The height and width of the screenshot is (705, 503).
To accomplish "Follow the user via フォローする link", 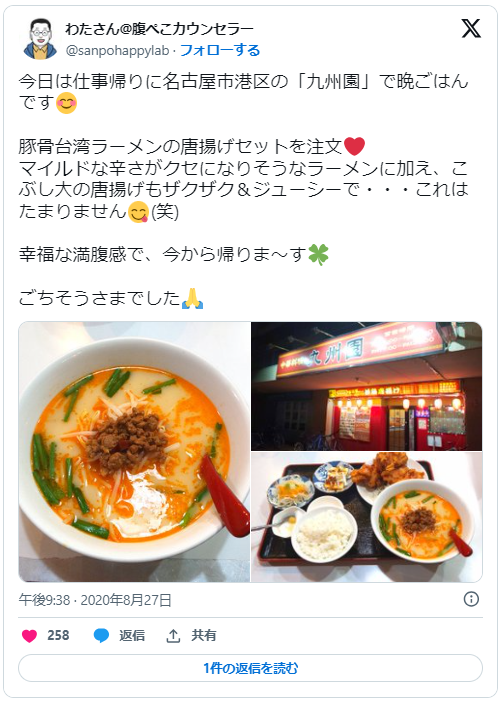I will click(x=220, y=50).
